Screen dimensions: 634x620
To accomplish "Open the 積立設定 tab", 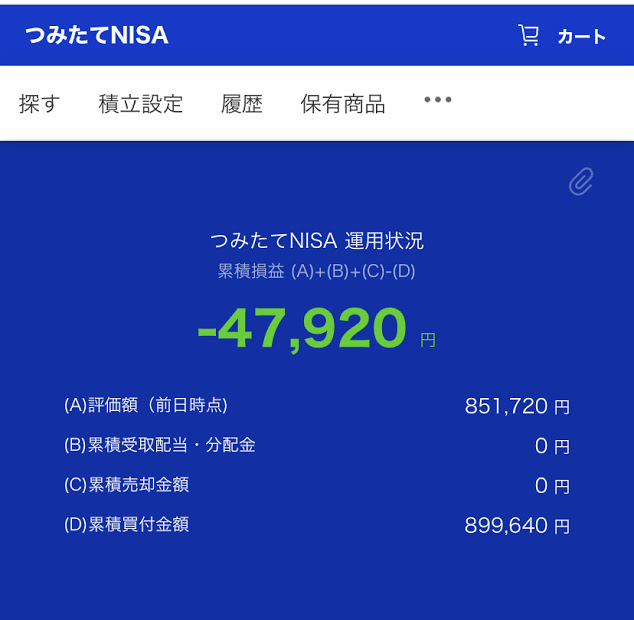I will [x=141, y=104].
